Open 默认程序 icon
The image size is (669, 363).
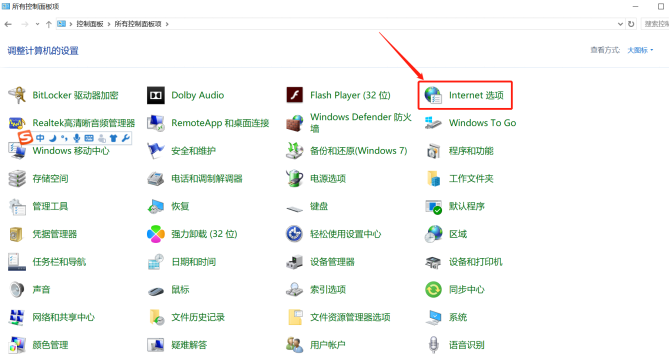433,206
